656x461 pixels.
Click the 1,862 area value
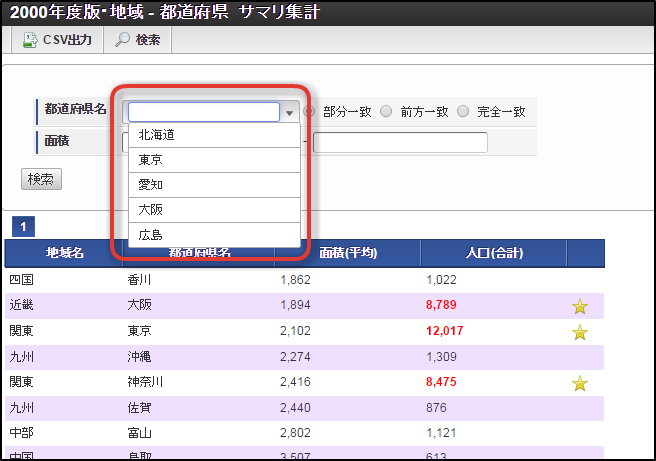295,280
